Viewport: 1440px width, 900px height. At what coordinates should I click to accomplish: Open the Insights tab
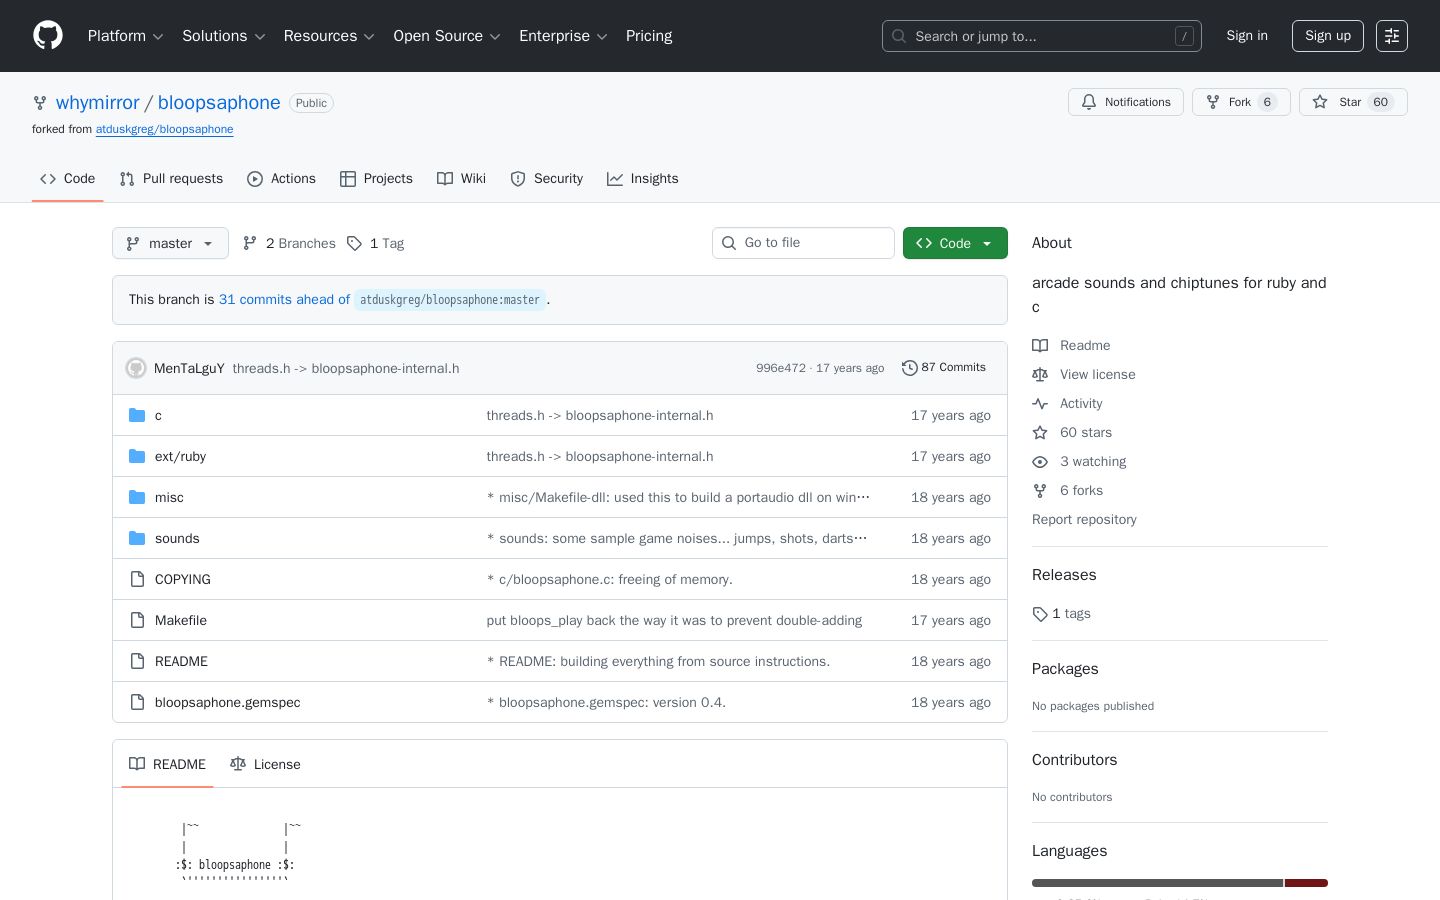(642, 179)
